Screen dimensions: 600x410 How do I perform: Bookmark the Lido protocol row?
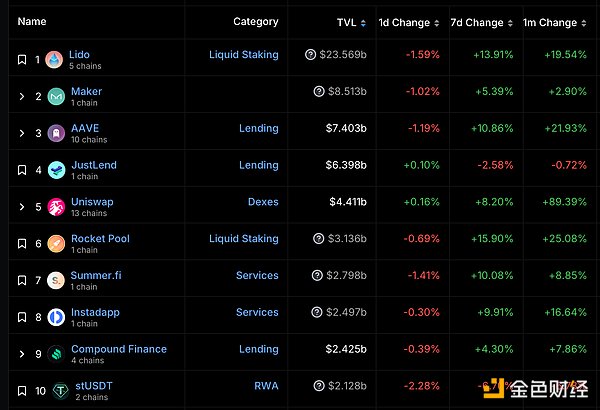[22, 60]
